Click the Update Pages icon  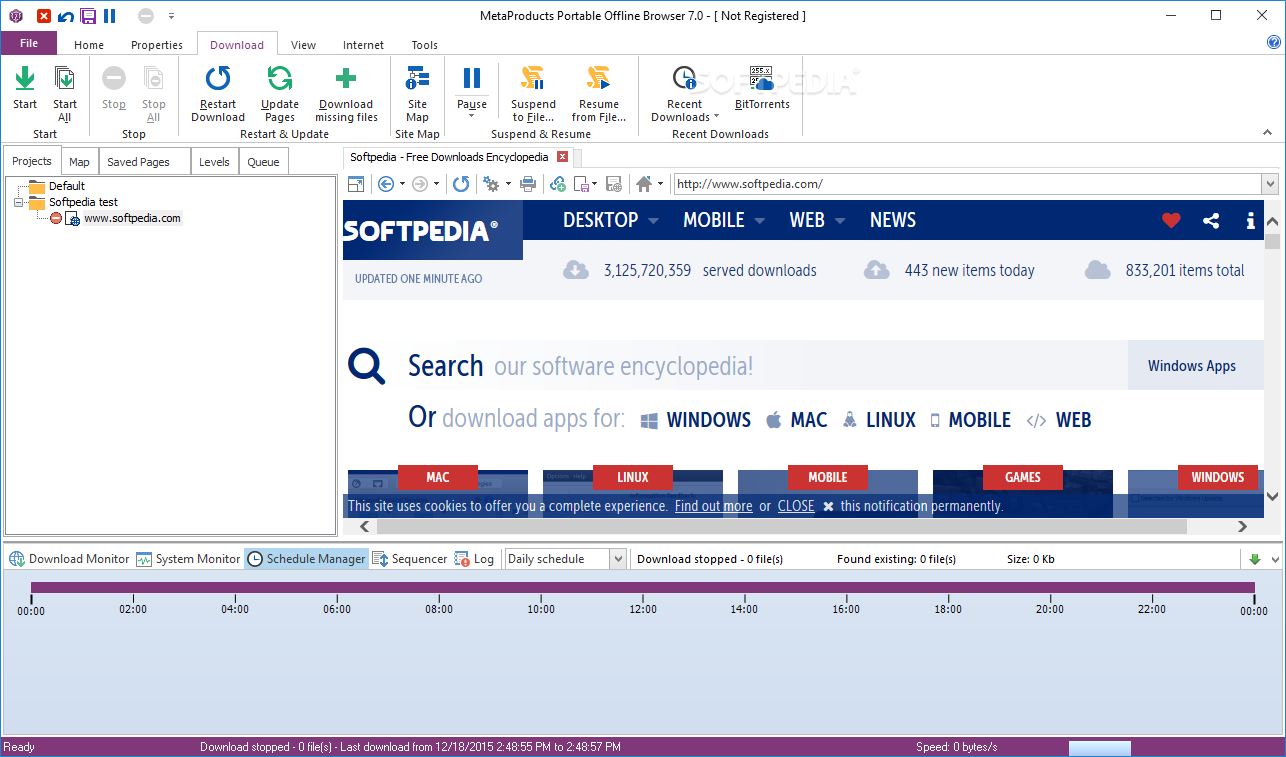click(x=280, y=79)
